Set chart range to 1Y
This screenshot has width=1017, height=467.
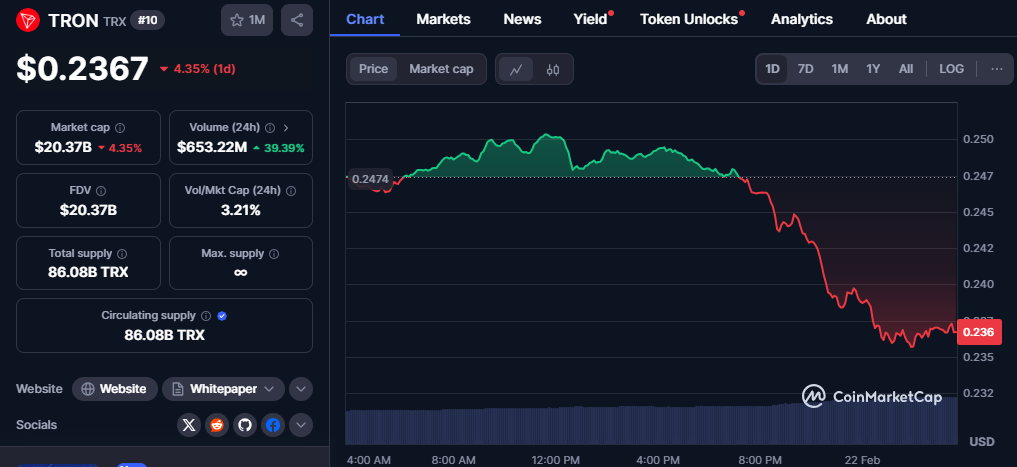click(873, 69)
